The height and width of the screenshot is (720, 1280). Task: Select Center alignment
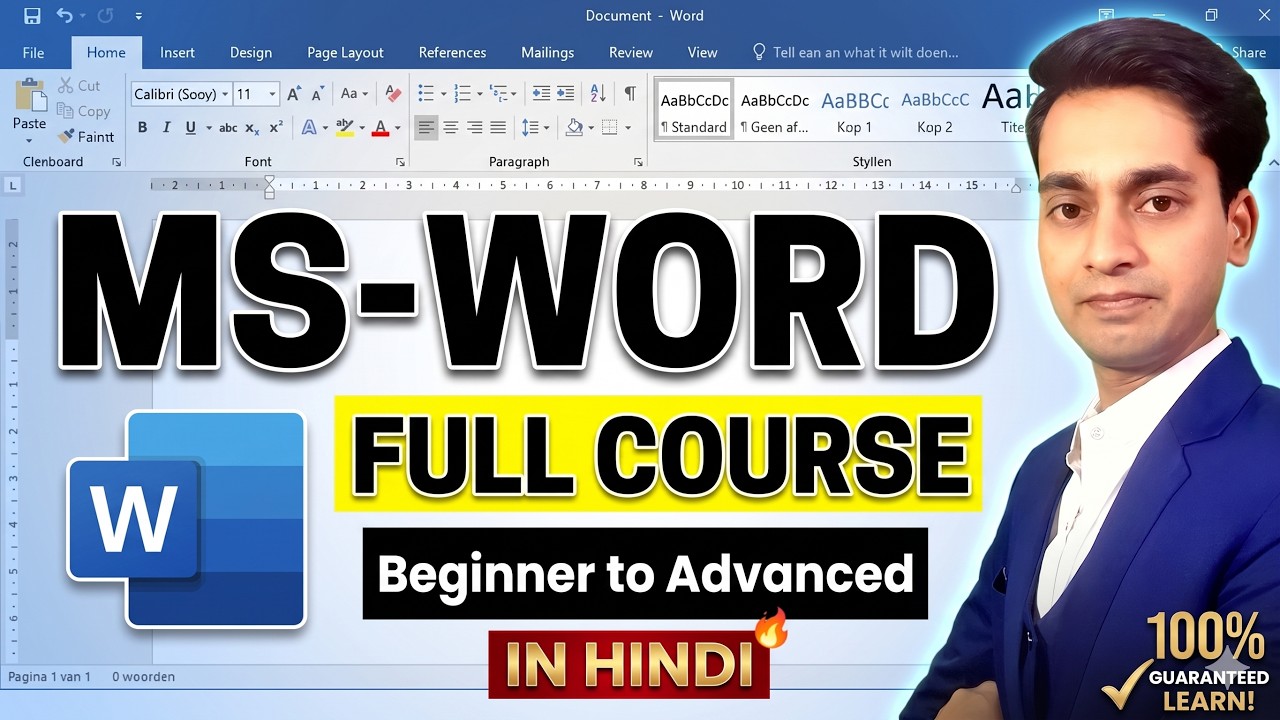(450, 127)
